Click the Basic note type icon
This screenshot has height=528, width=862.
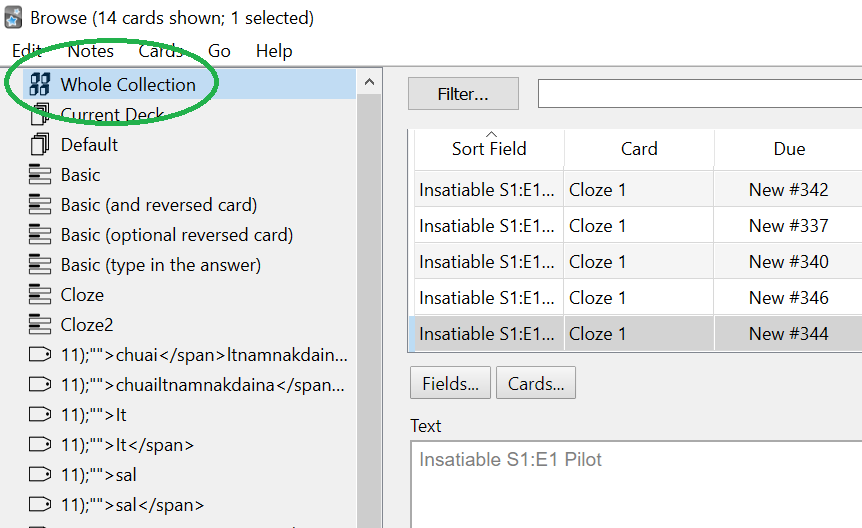(x=40, y=175)
